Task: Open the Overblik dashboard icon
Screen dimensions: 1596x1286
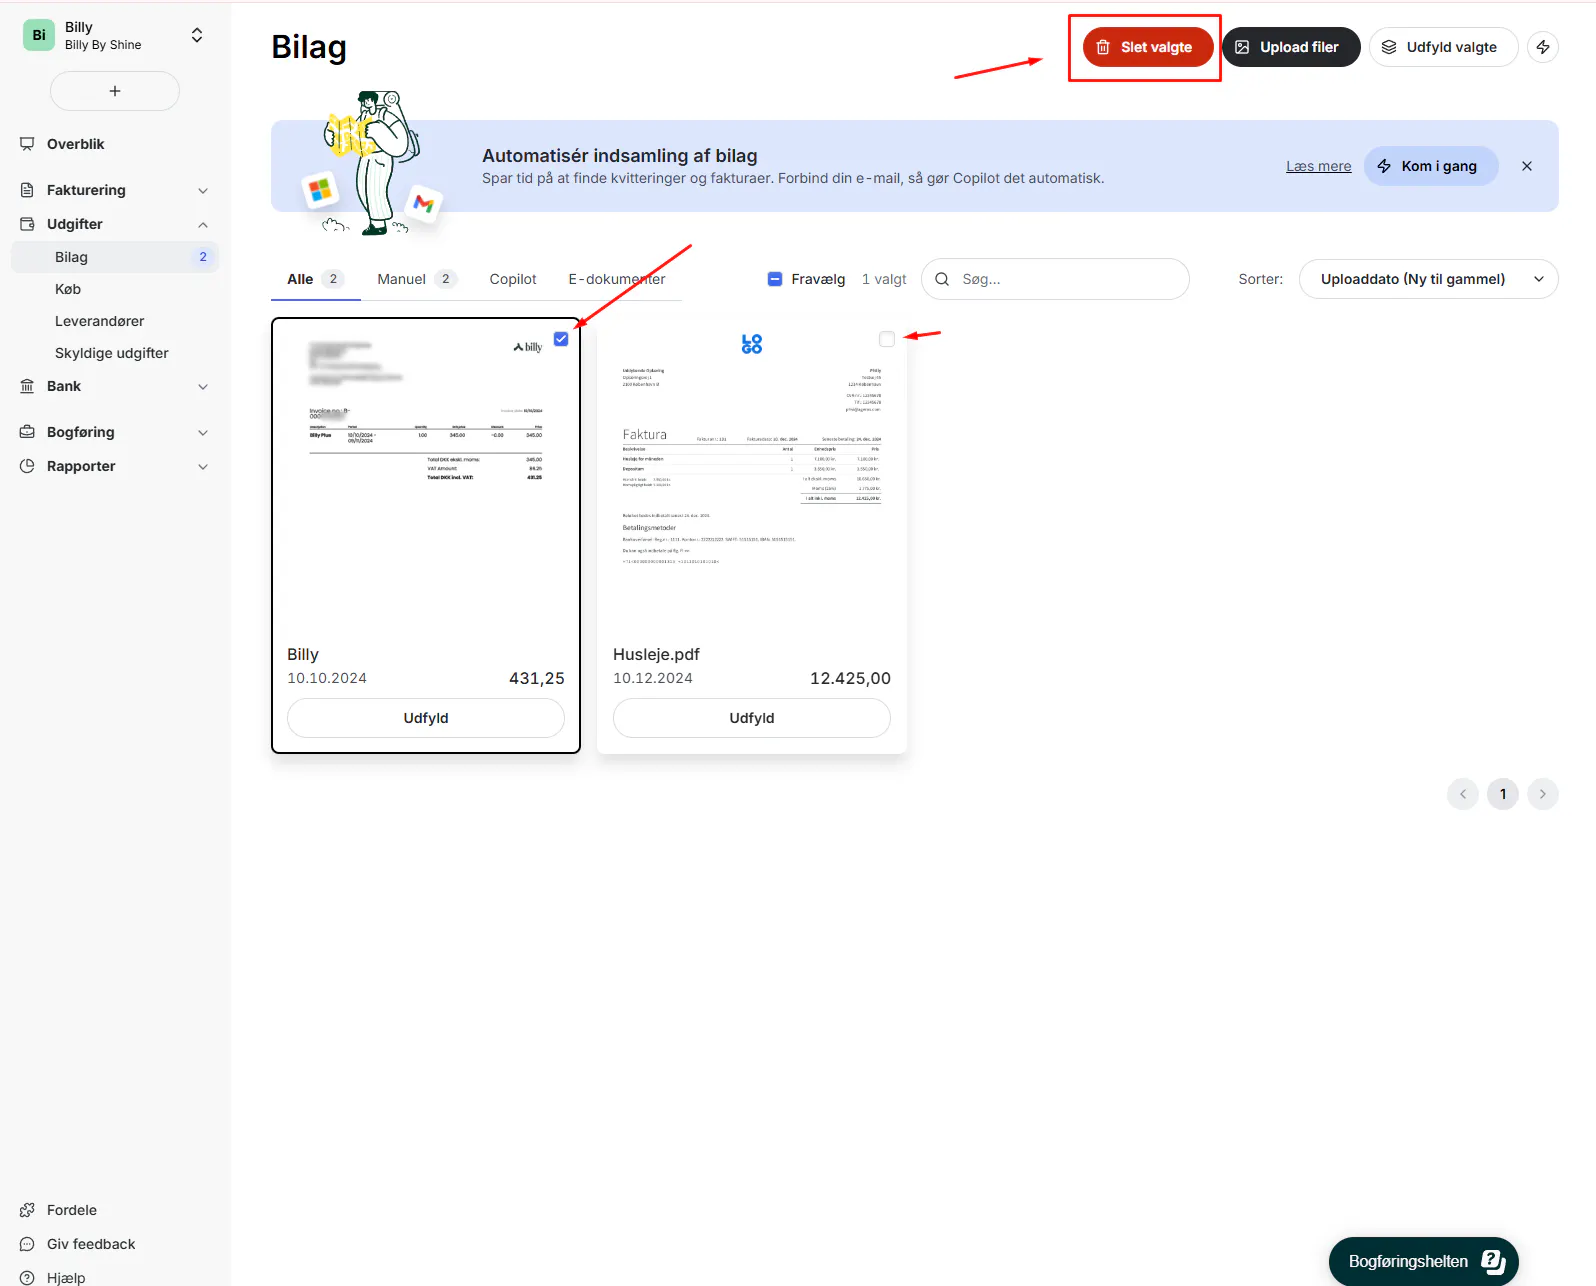Action: click(27, 144)
